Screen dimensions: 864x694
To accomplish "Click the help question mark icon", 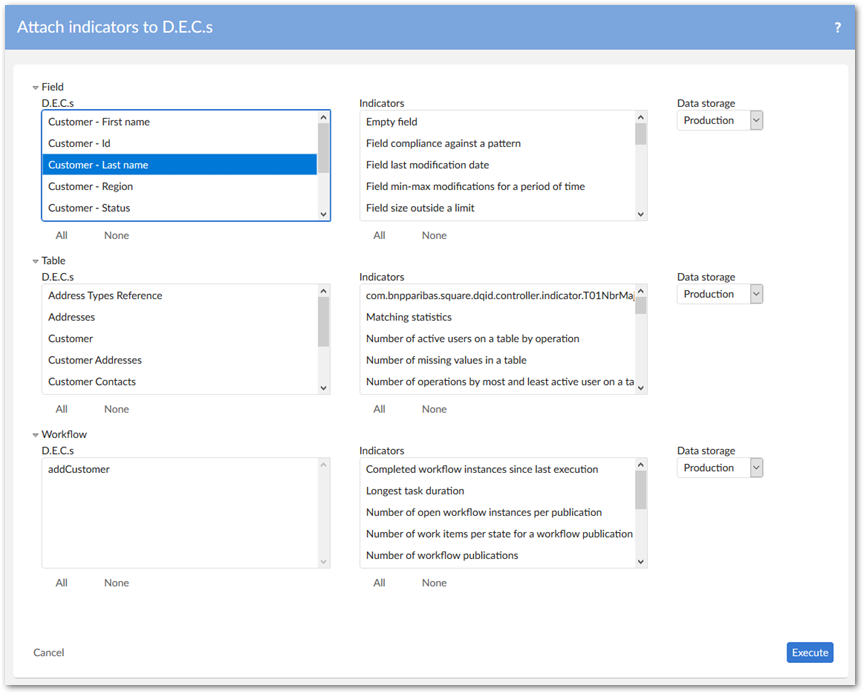I will pyautogui.click(x=837, y=28).
